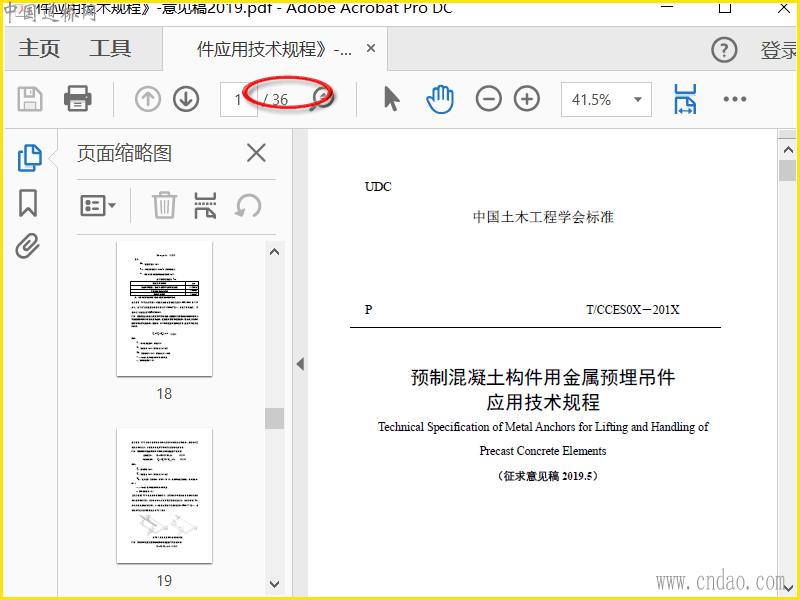Click the thumbnail panel scrollbar handle
The image size is (800, 600).
(x=274, y=418)
